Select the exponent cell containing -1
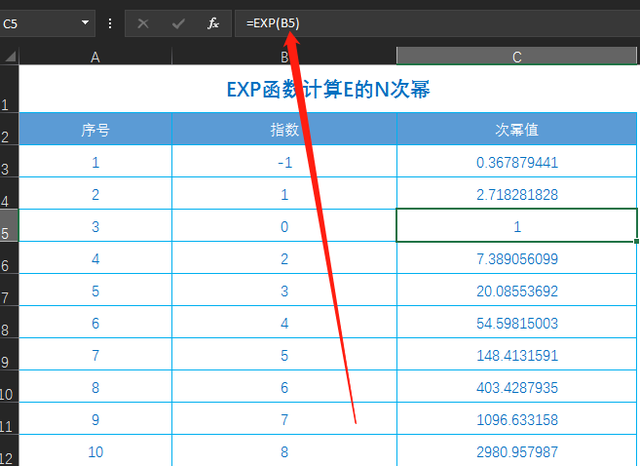 (x=284, y=162)
